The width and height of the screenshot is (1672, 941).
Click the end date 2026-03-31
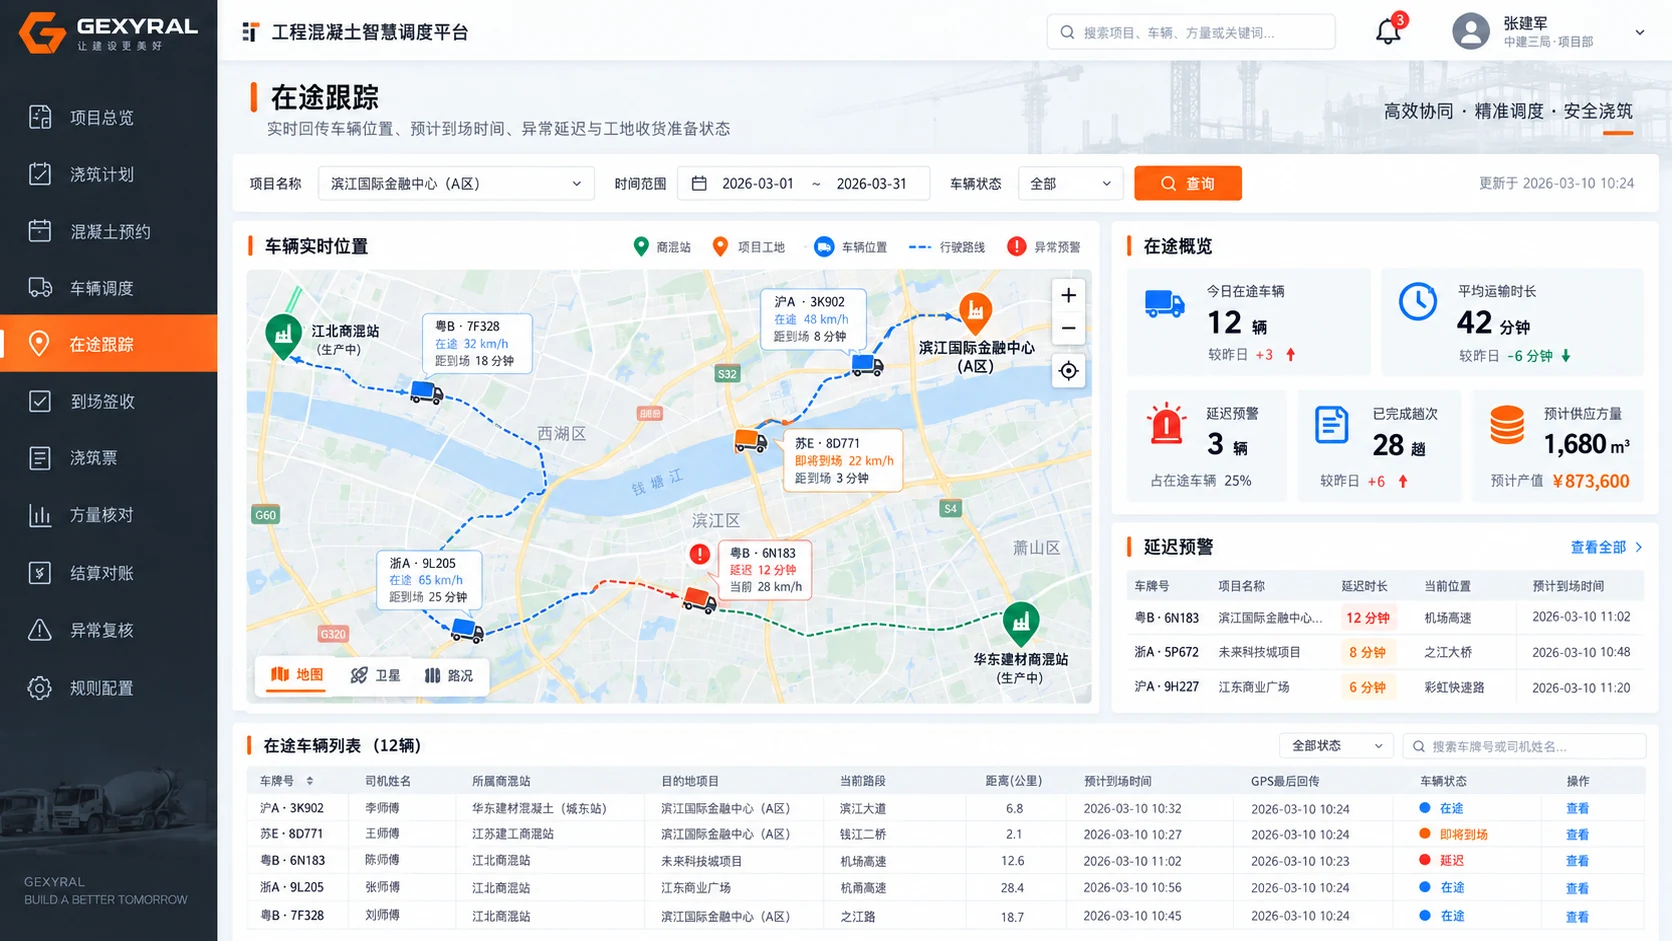(871, 184)
